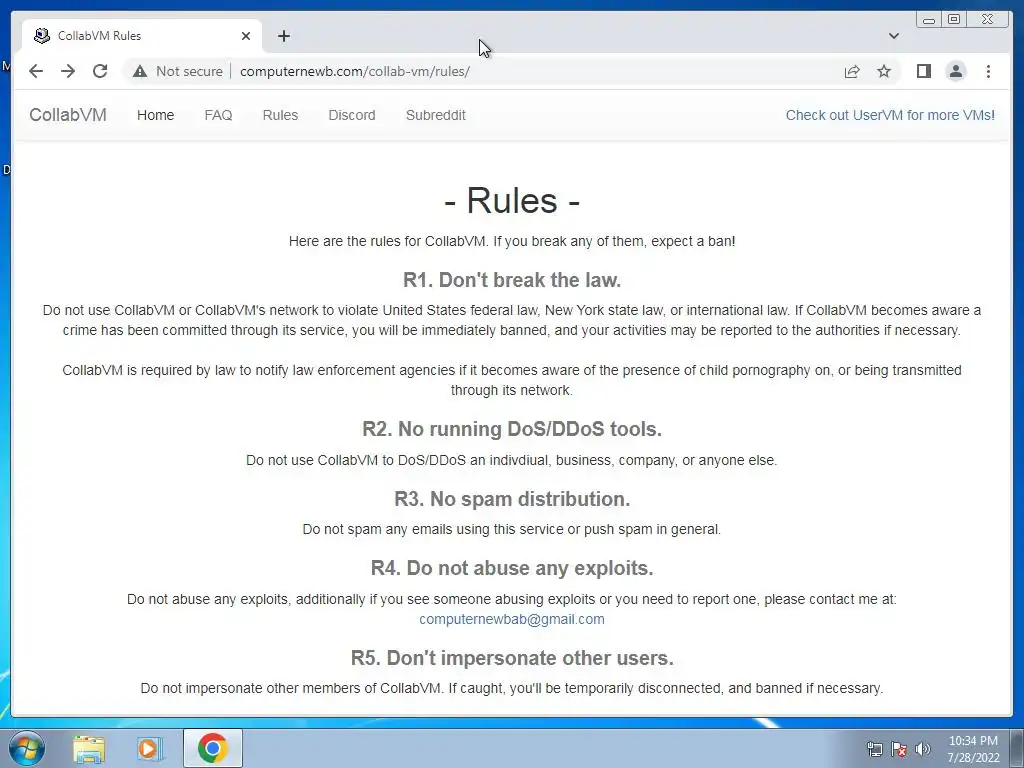Open the Chrome profile menu

(x=955, y=71)
